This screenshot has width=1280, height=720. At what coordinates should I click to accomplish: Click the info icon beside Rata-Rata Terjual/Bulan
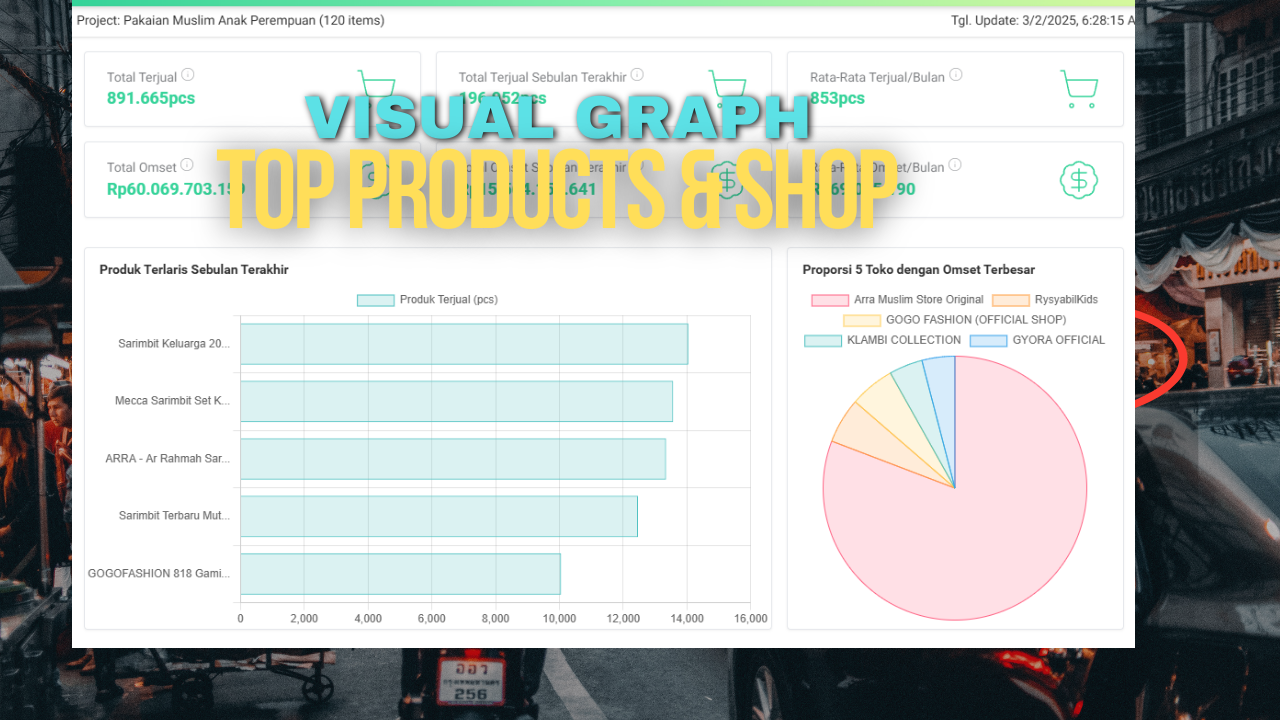(955, 75)
